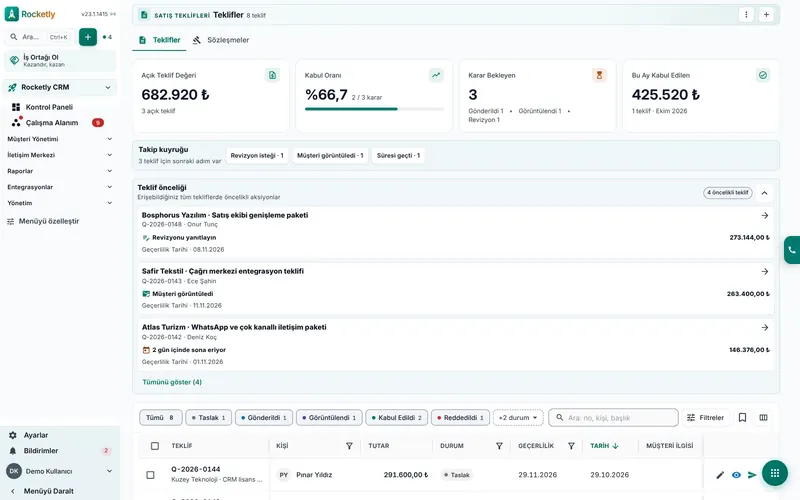Edit teklif Q-2026-0144 with pencil icon
The image size is (800, 500).
coord(720,475)
